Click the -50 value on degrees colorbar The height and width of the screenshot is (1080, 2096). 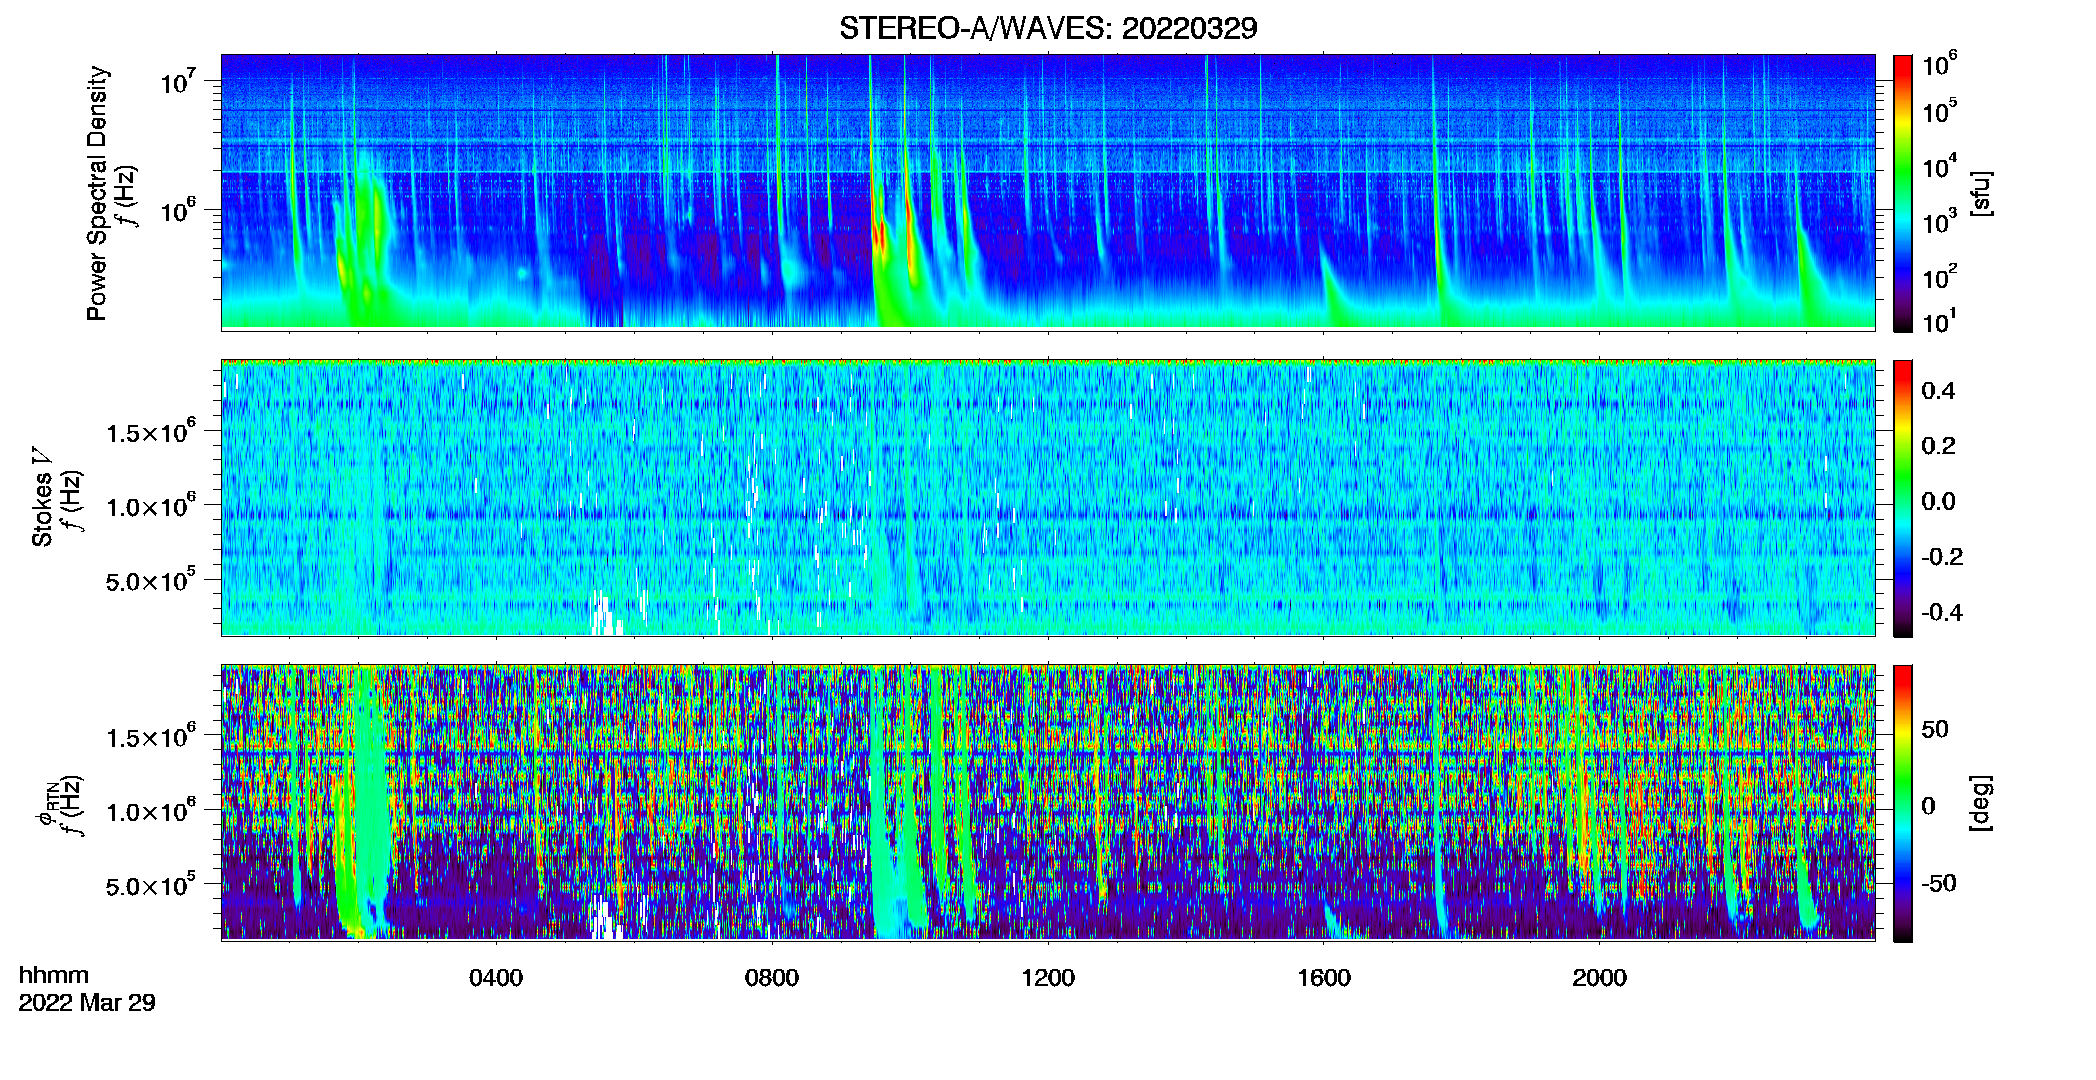point(1939,883)
